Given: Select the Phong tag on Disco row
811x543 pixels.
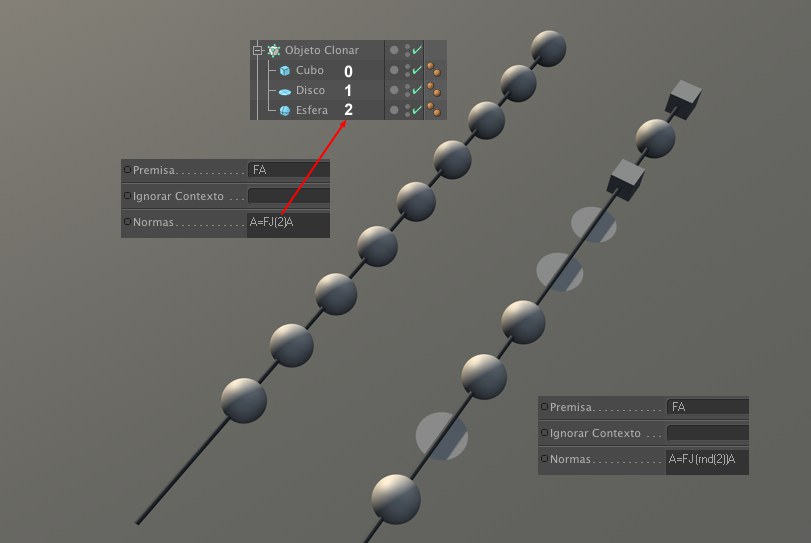Looking at the screenshot, I should [434, 91].
